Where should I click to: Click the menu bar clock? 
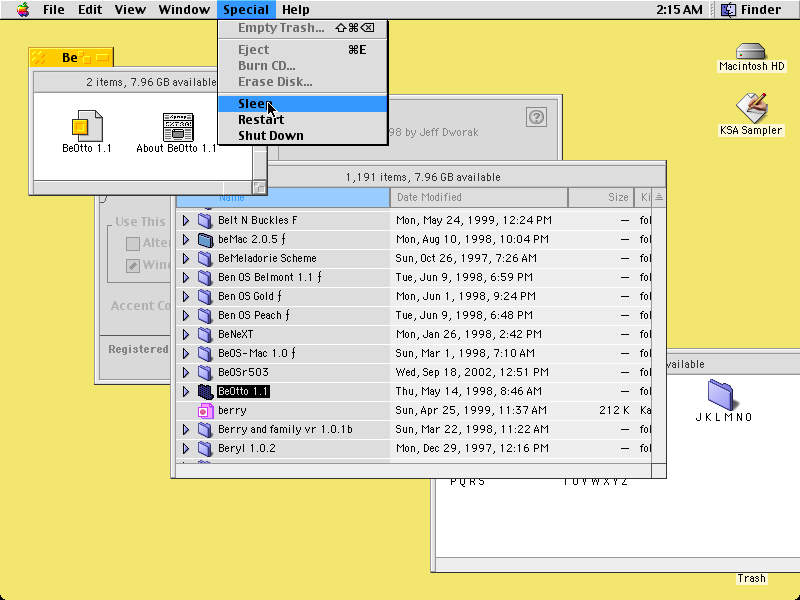point(679,10)
